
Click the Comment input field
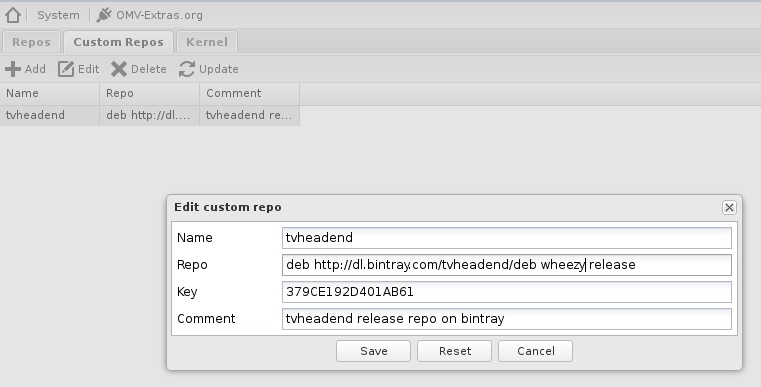pos(507,319)
